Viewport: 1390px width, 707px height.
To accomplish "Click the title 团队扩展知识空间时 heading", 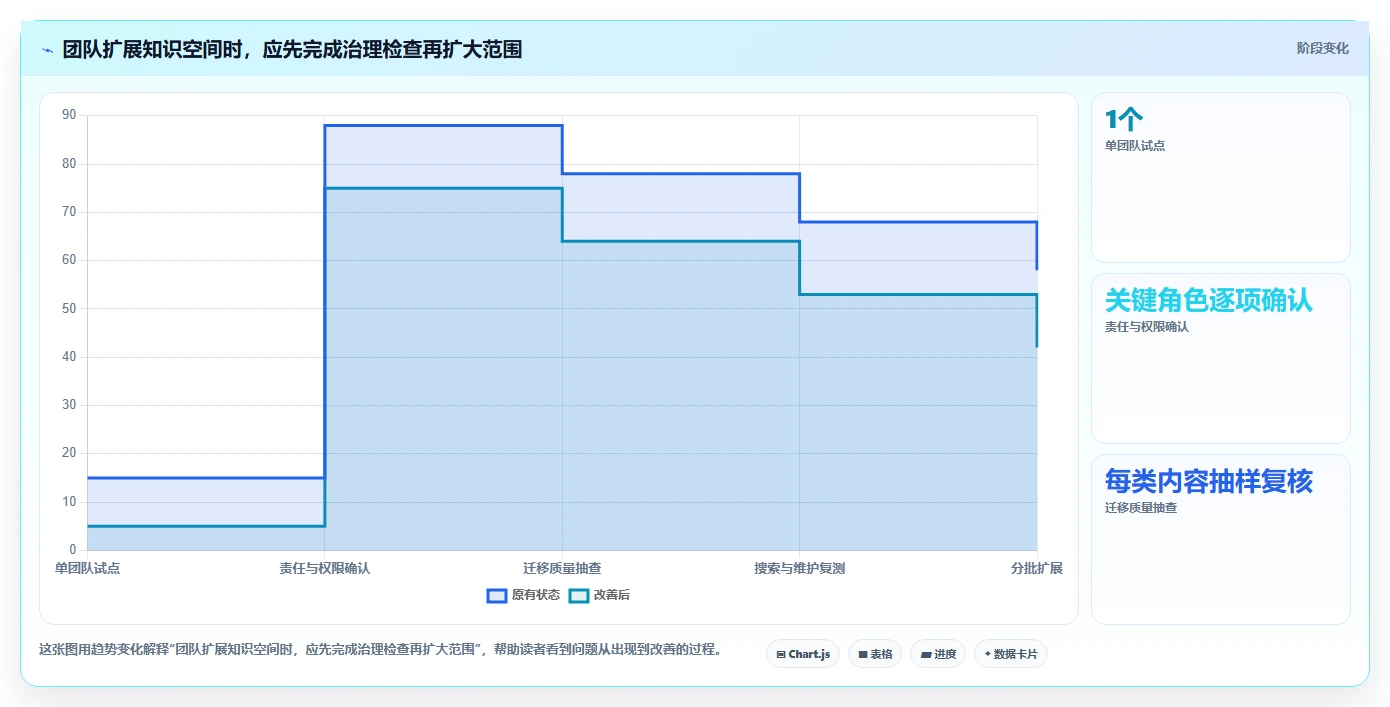I will pos(292,49).
